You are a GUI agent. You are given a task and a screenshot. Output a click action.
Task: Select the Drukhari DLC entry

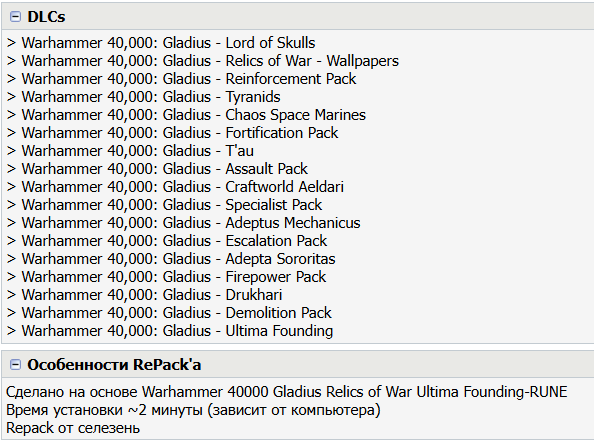[x=145, y=295]
